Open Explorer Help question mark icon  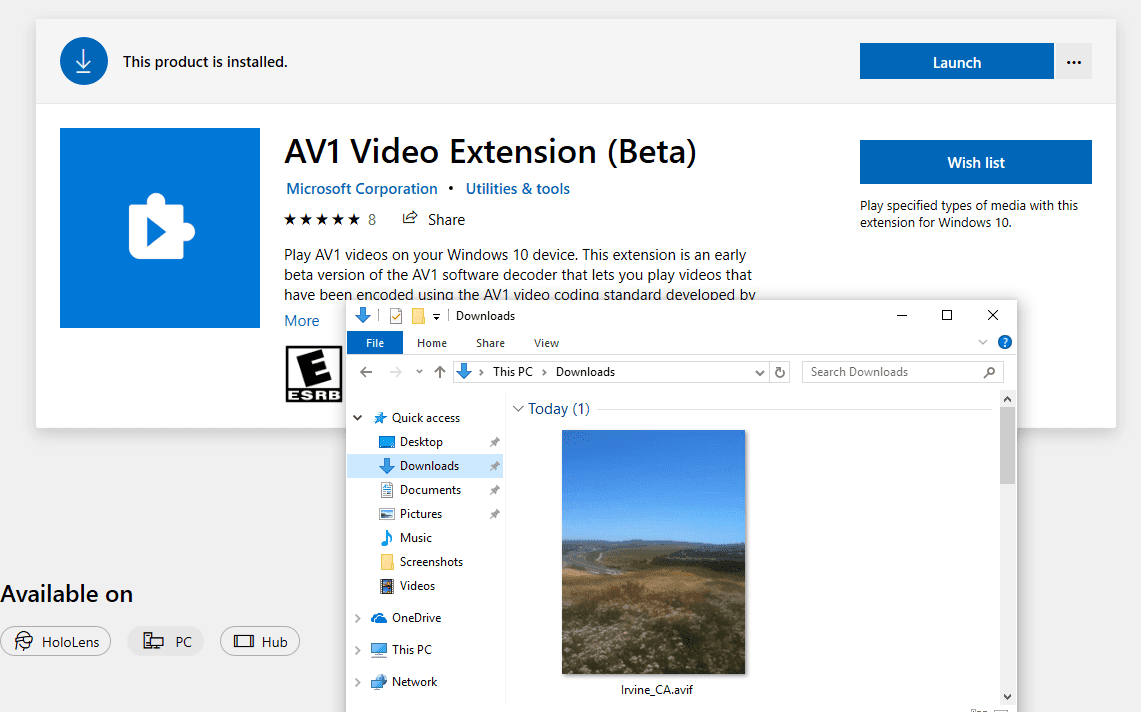pos(1004,342)
